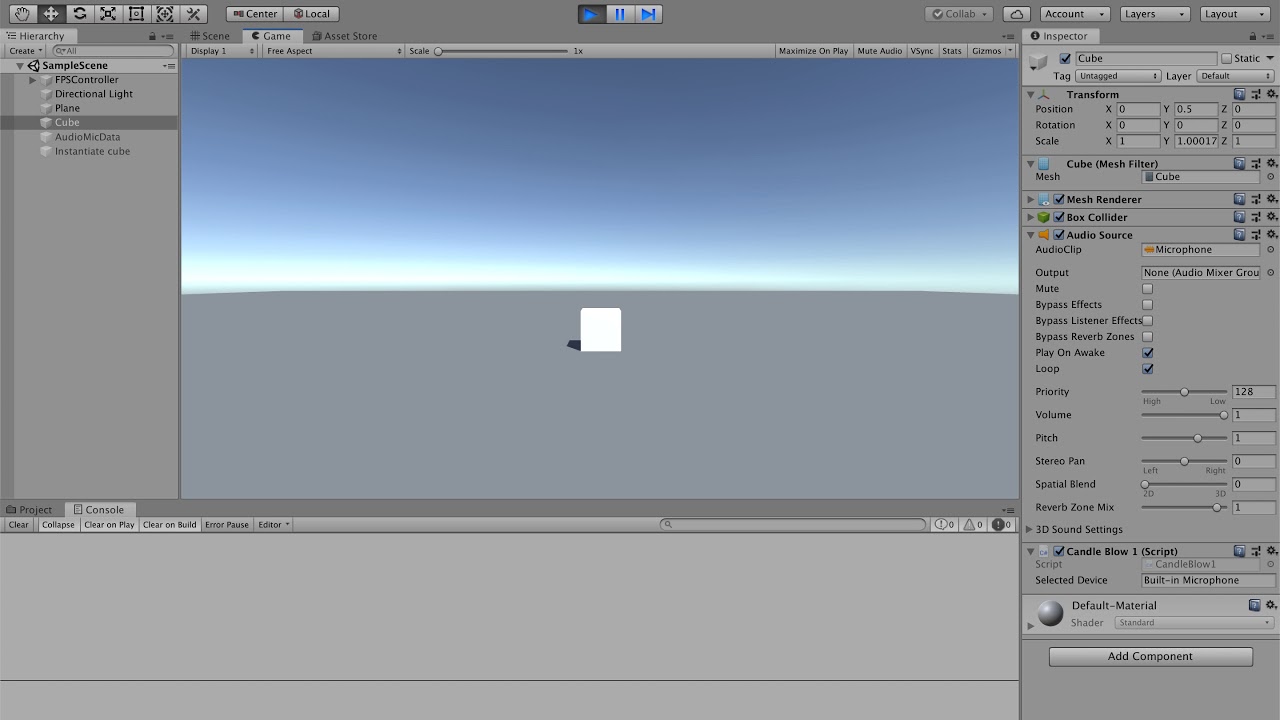Open Mesh Renderer settings gear
Image resolution: width=1280 pixels, height=720 pixels.
(x=1272, y=199)
